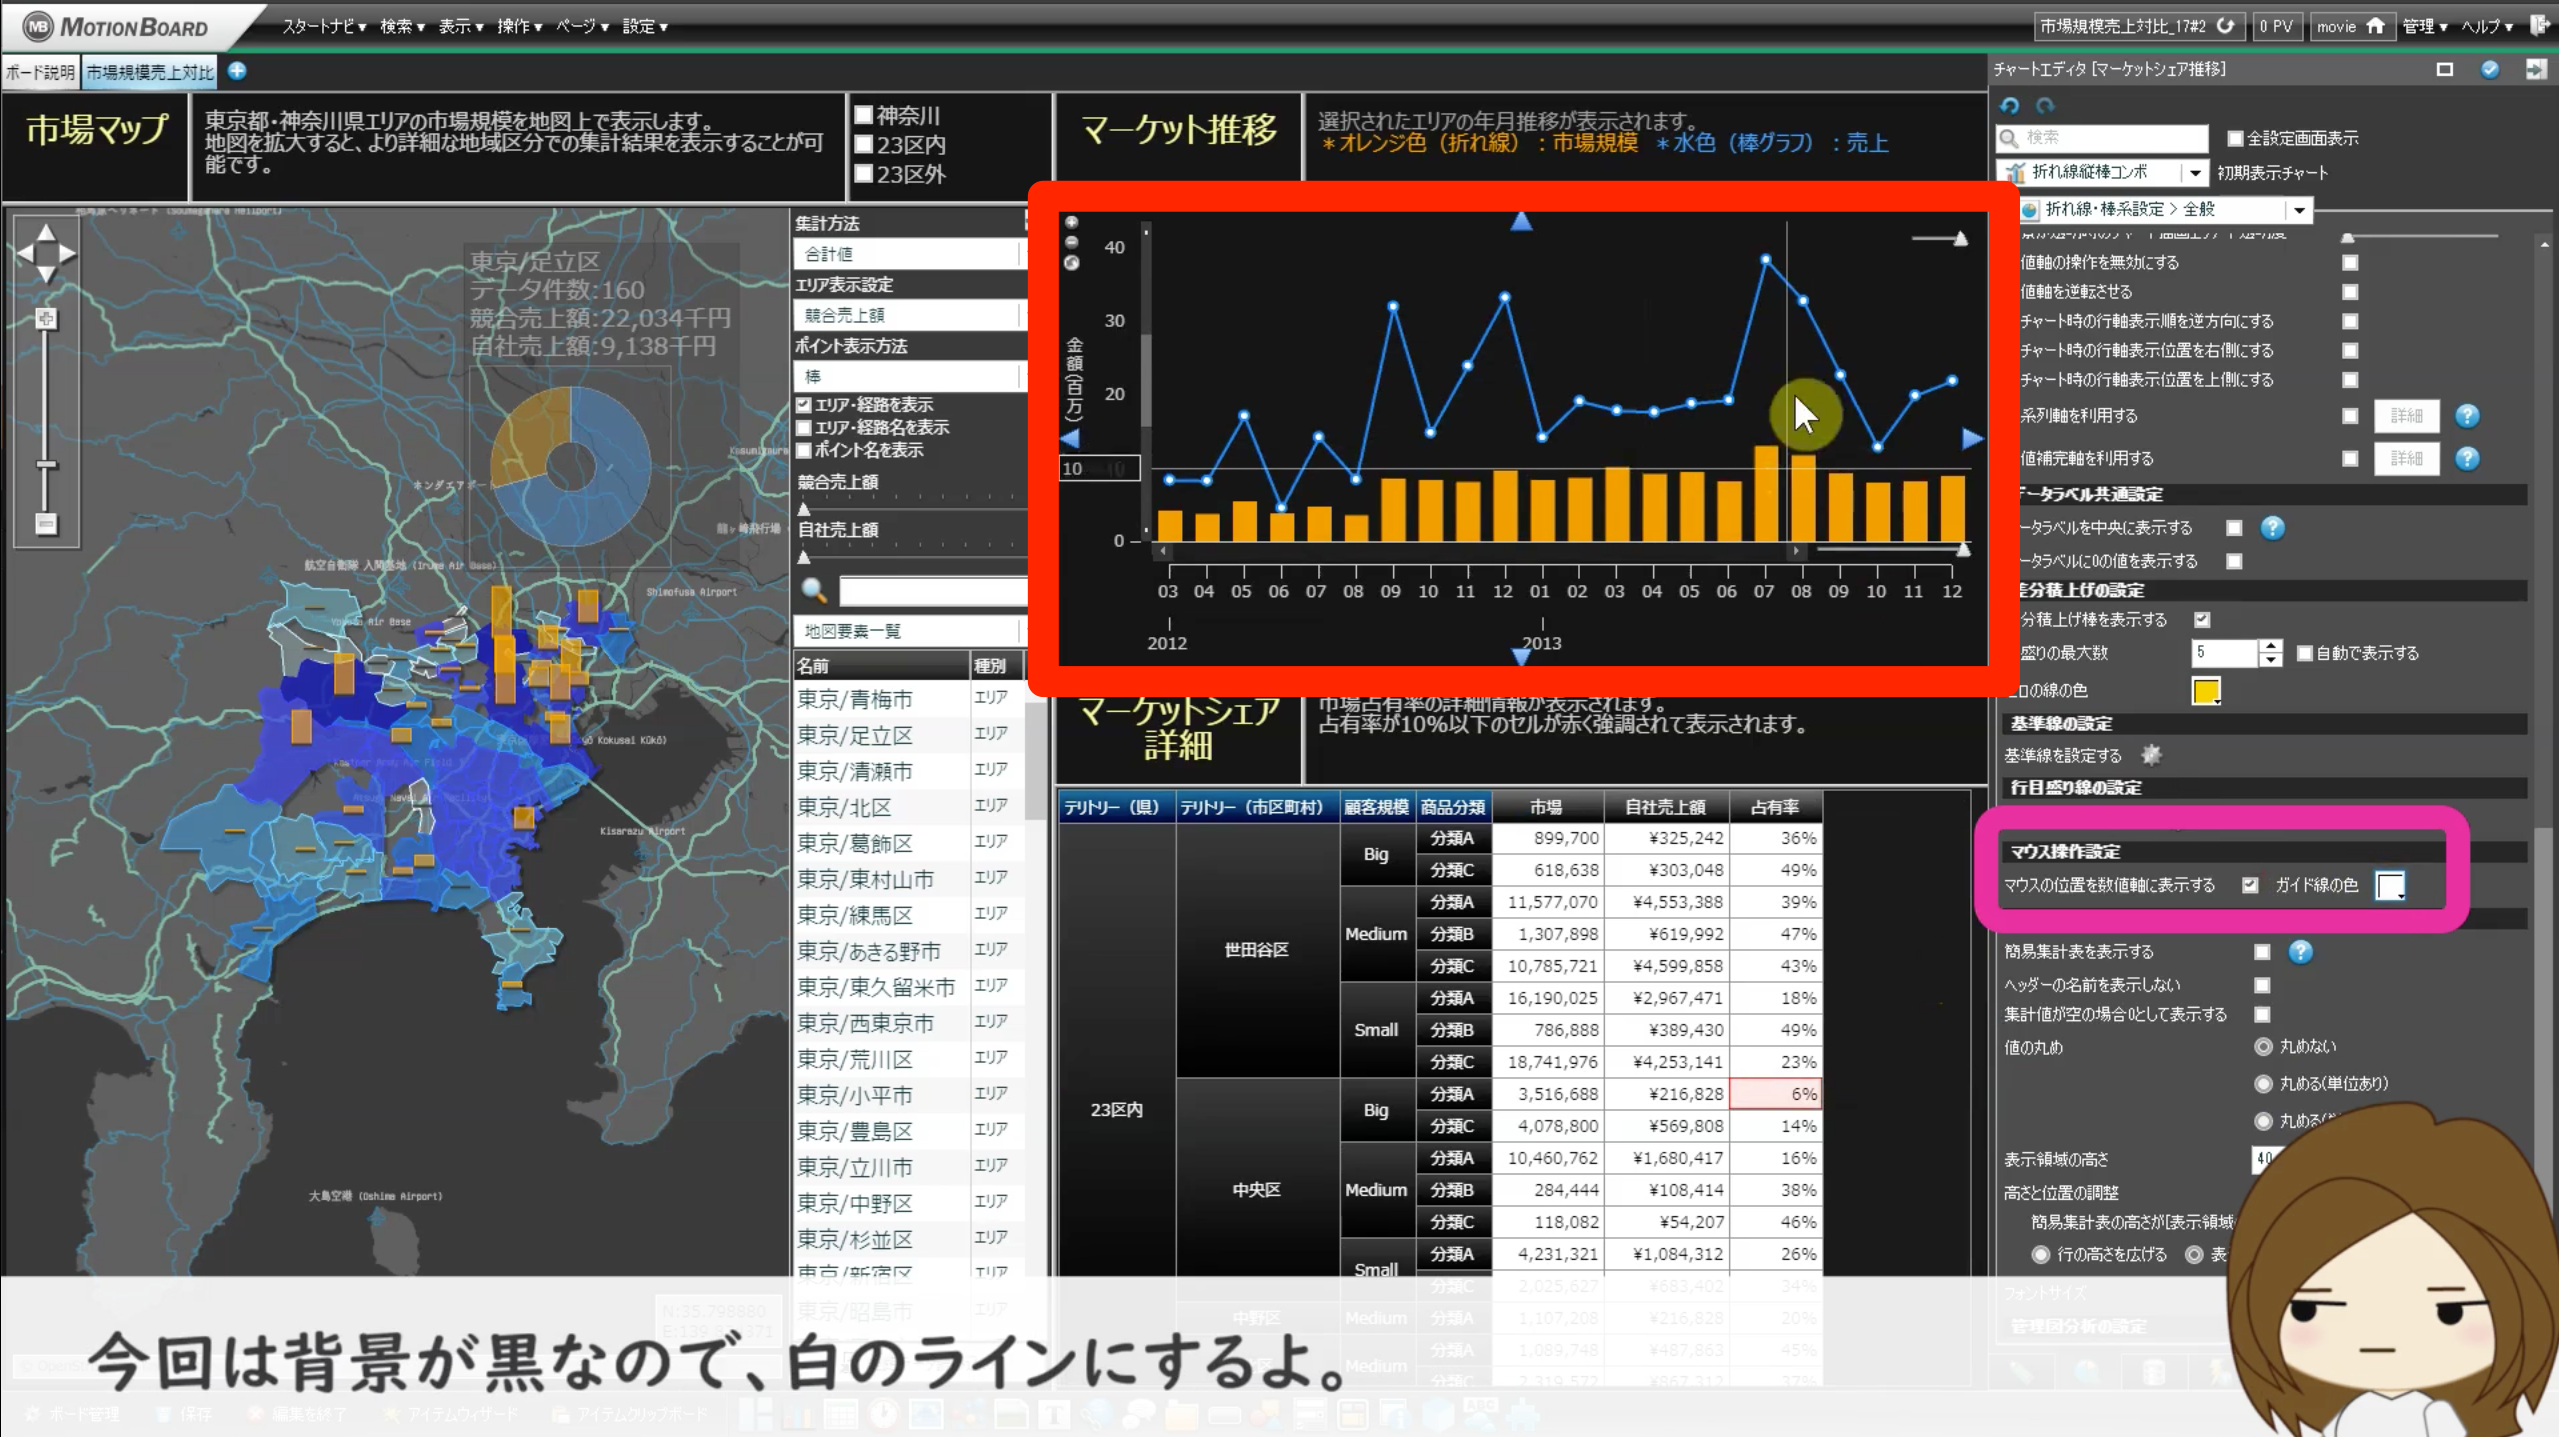The image size is (2559, 1437).
Task: Toggle the 23区内 checkbox
Action: (864, 144)
